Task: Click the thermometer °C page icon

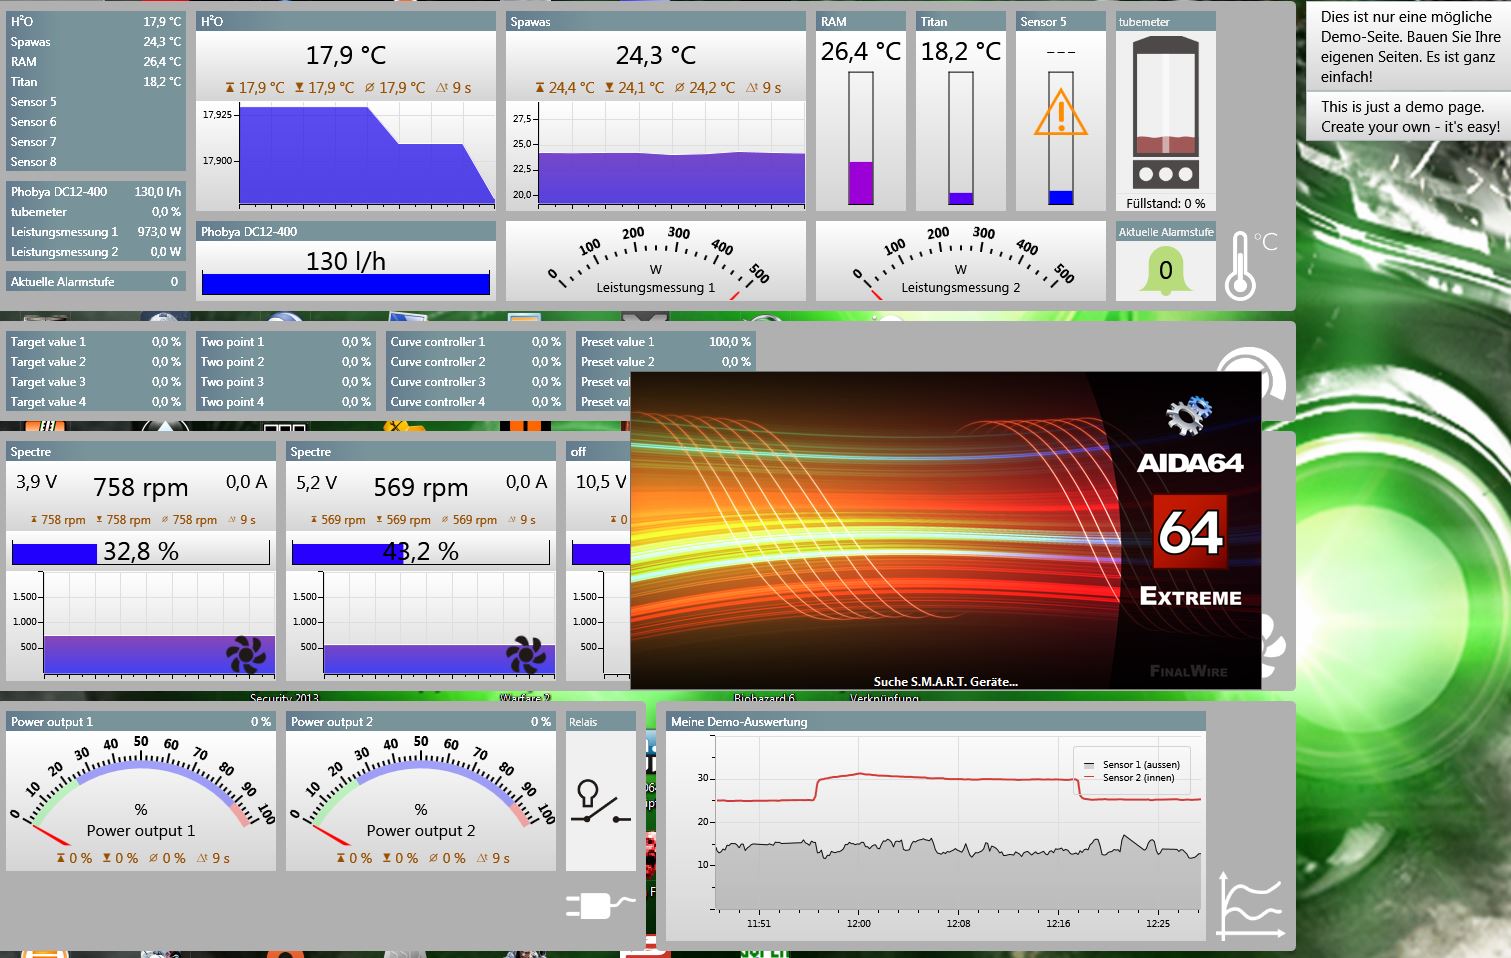Action: (x=1251, y=265)
